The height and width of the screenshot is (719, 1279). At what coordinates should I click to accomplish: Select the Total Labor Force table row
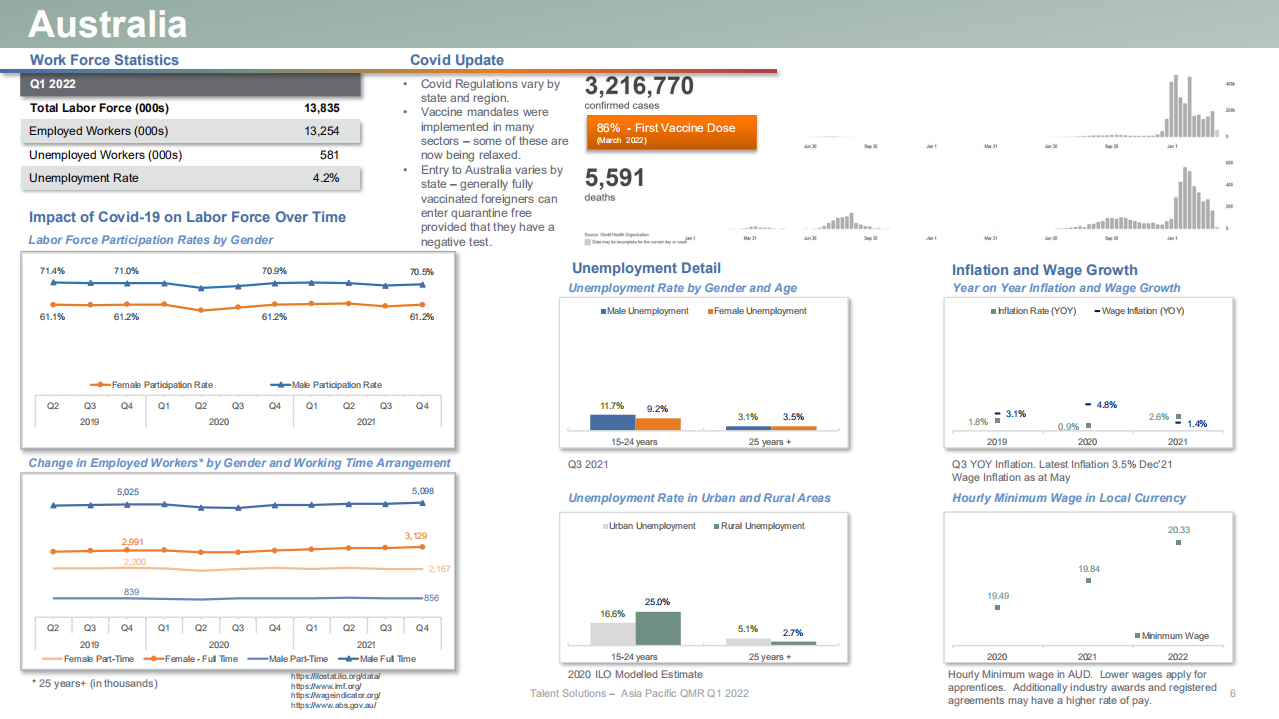click(x=190, y=108)
